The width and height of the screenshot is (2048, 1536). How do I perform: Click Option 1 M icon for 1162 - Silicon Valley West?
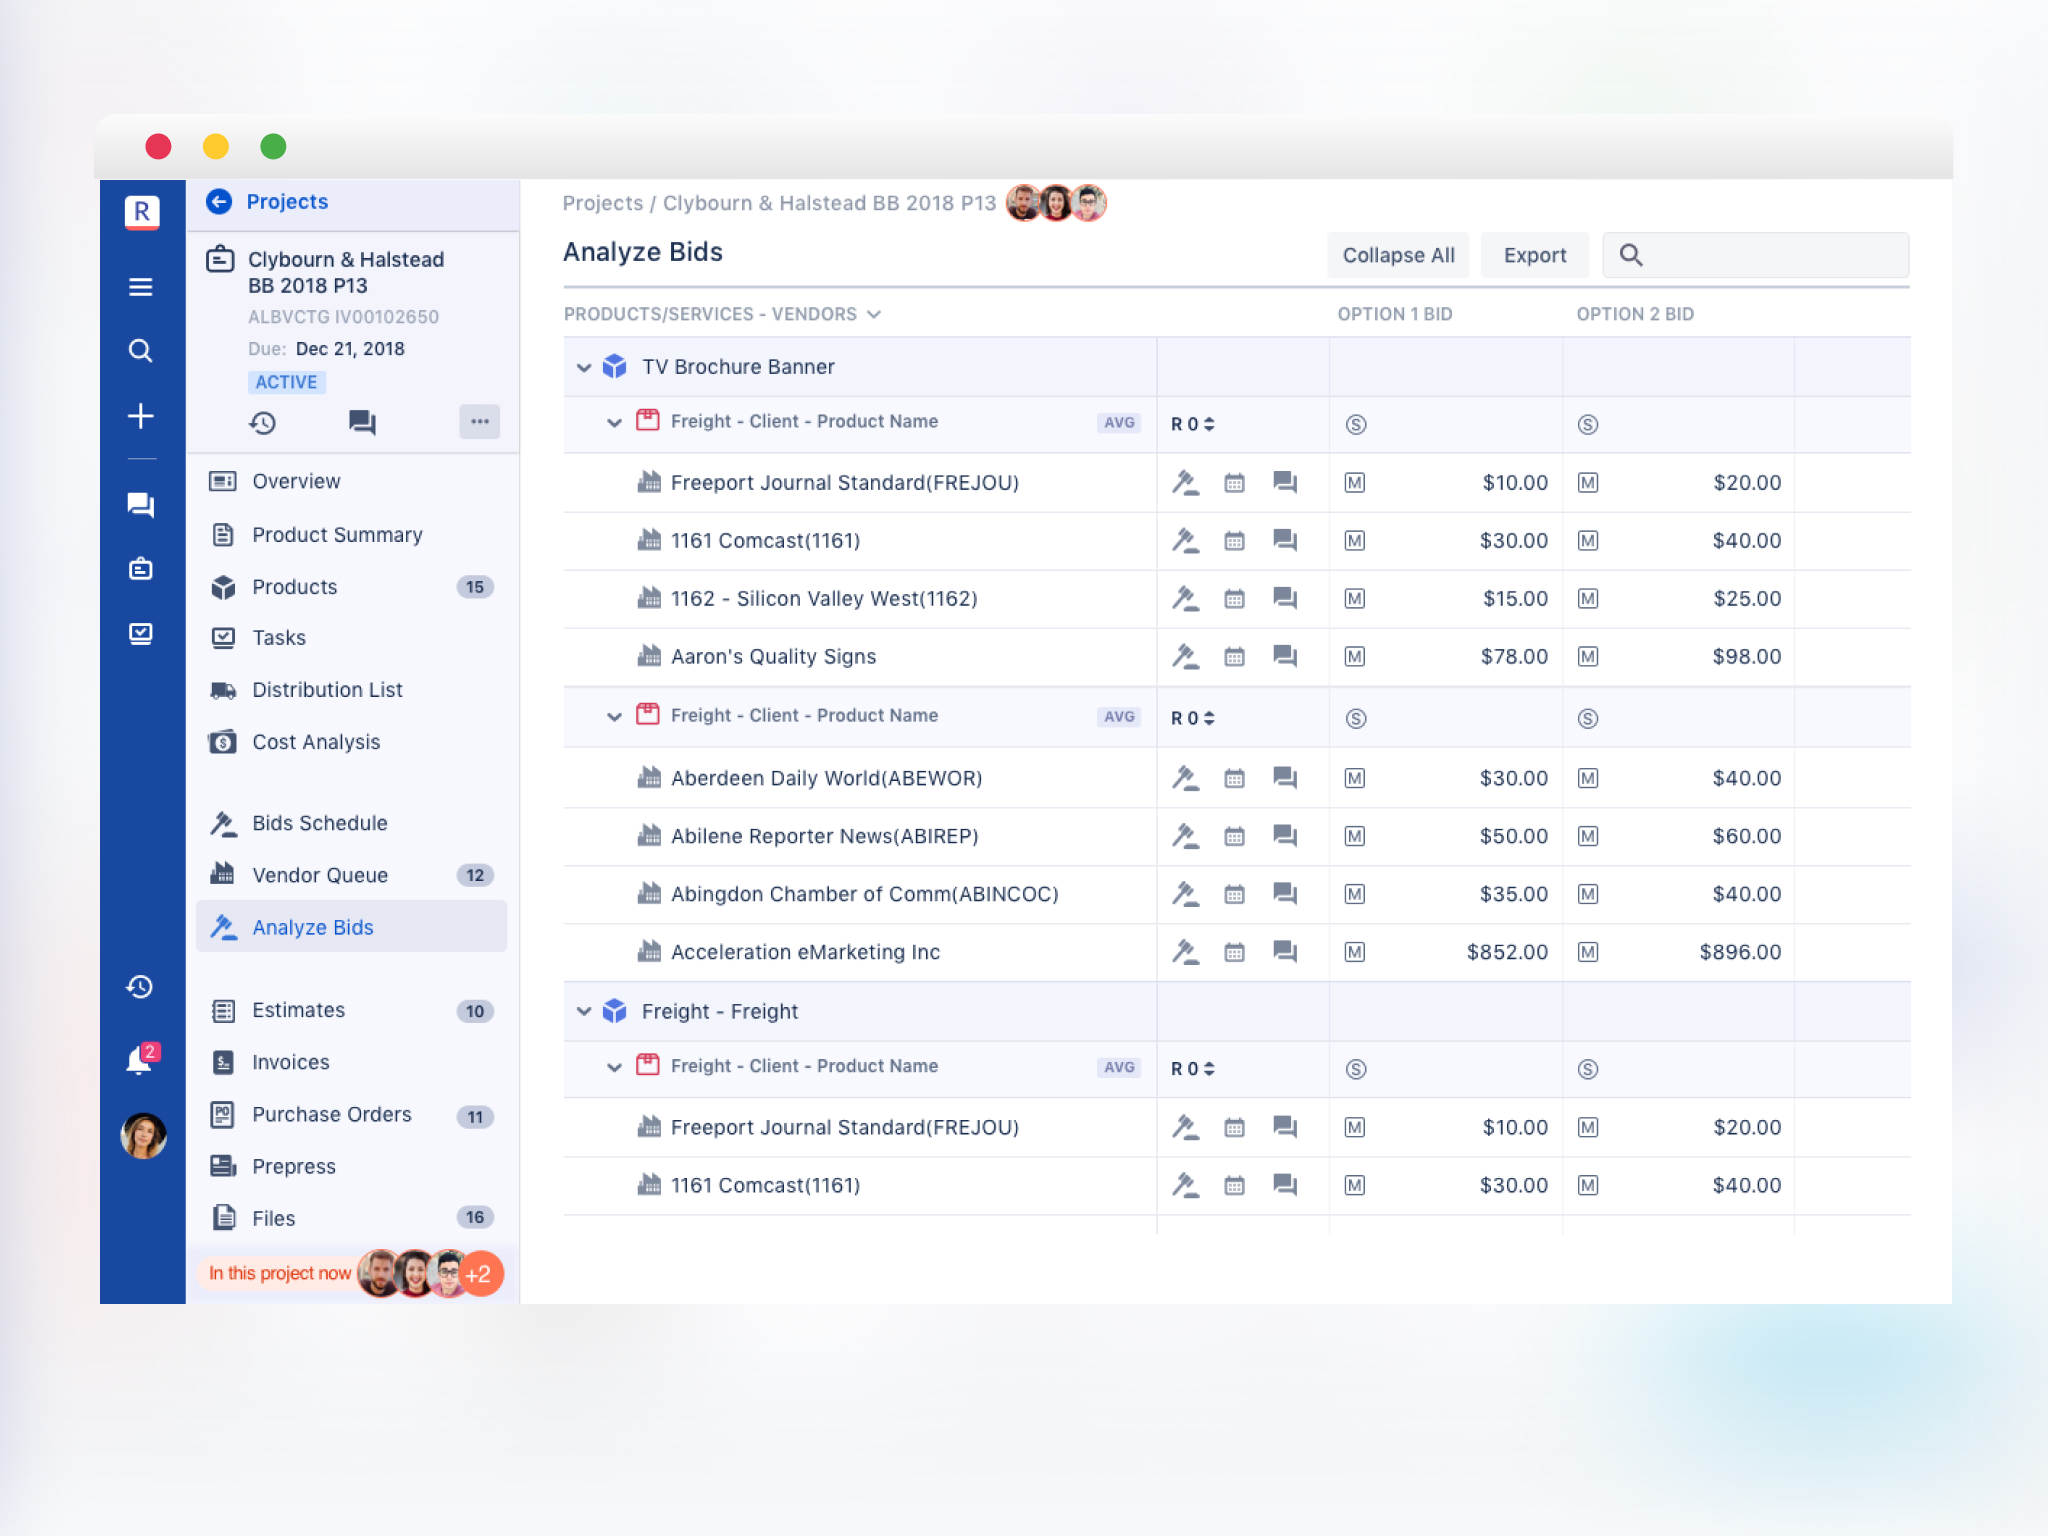click(x=1355, y=599)
